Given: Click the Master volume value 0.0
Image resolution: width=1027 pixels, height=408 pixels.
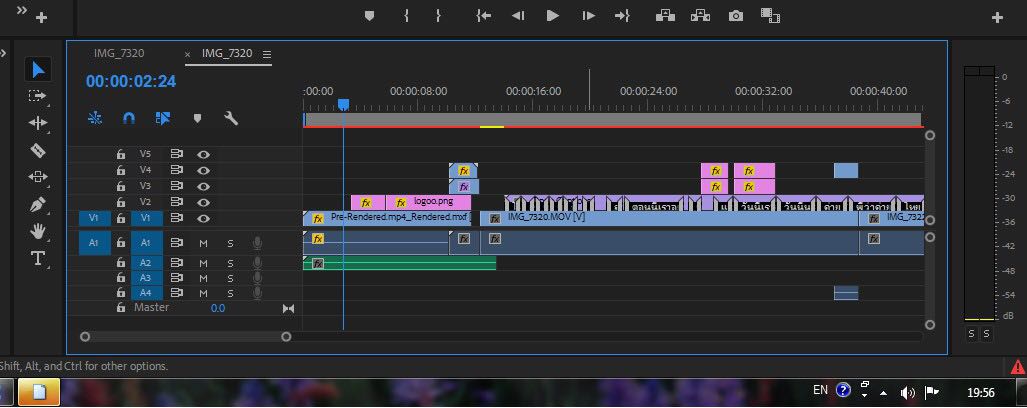Looking at the screenshot, I should (x=217, y=308).
